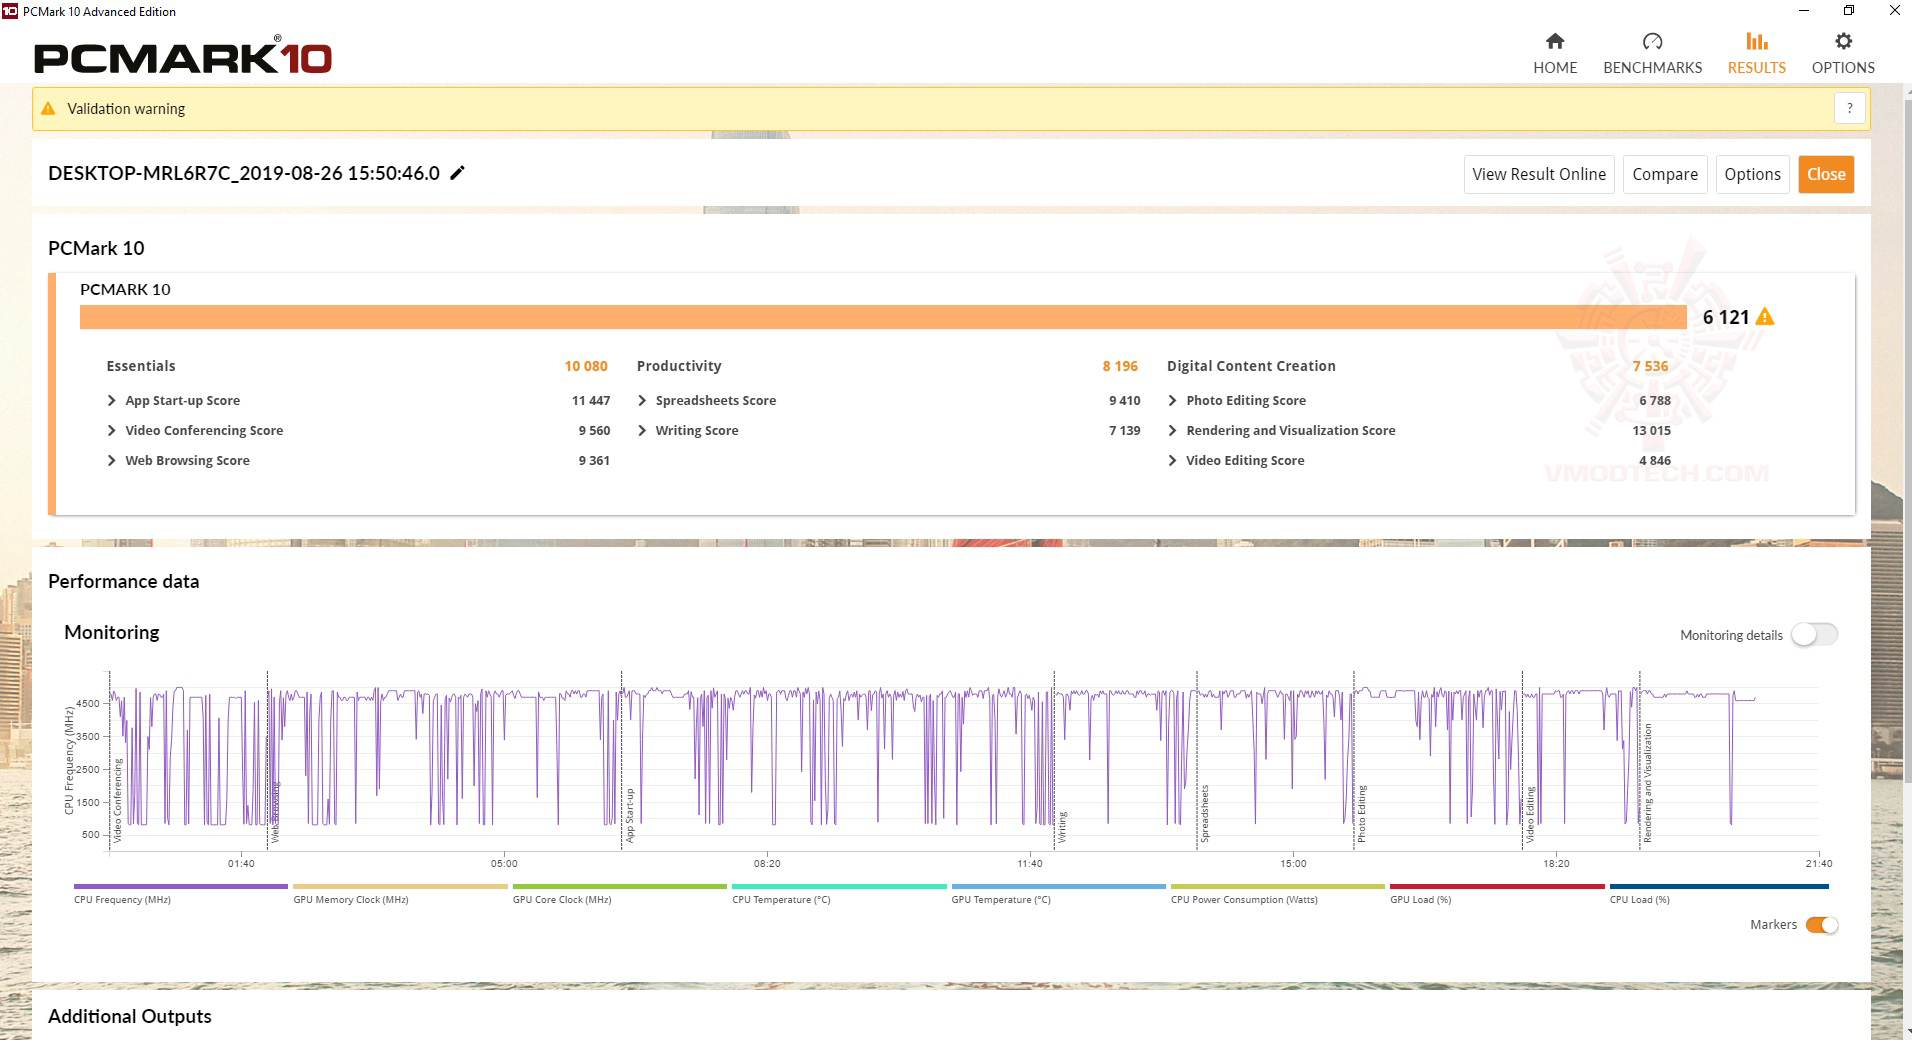Select CPU Frequency (MHz) legend swatch
Image resolution: width=1912 pixels, height=1040 pixels.
(181, 886)
